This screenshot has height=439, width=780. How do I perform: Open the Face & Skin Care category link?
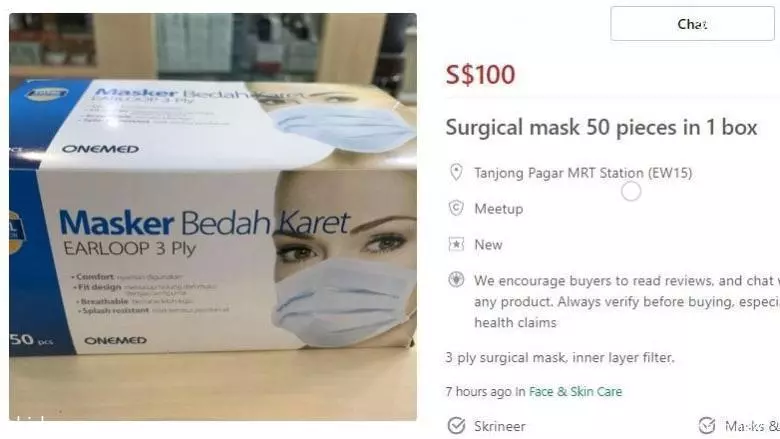pos(575,392)
